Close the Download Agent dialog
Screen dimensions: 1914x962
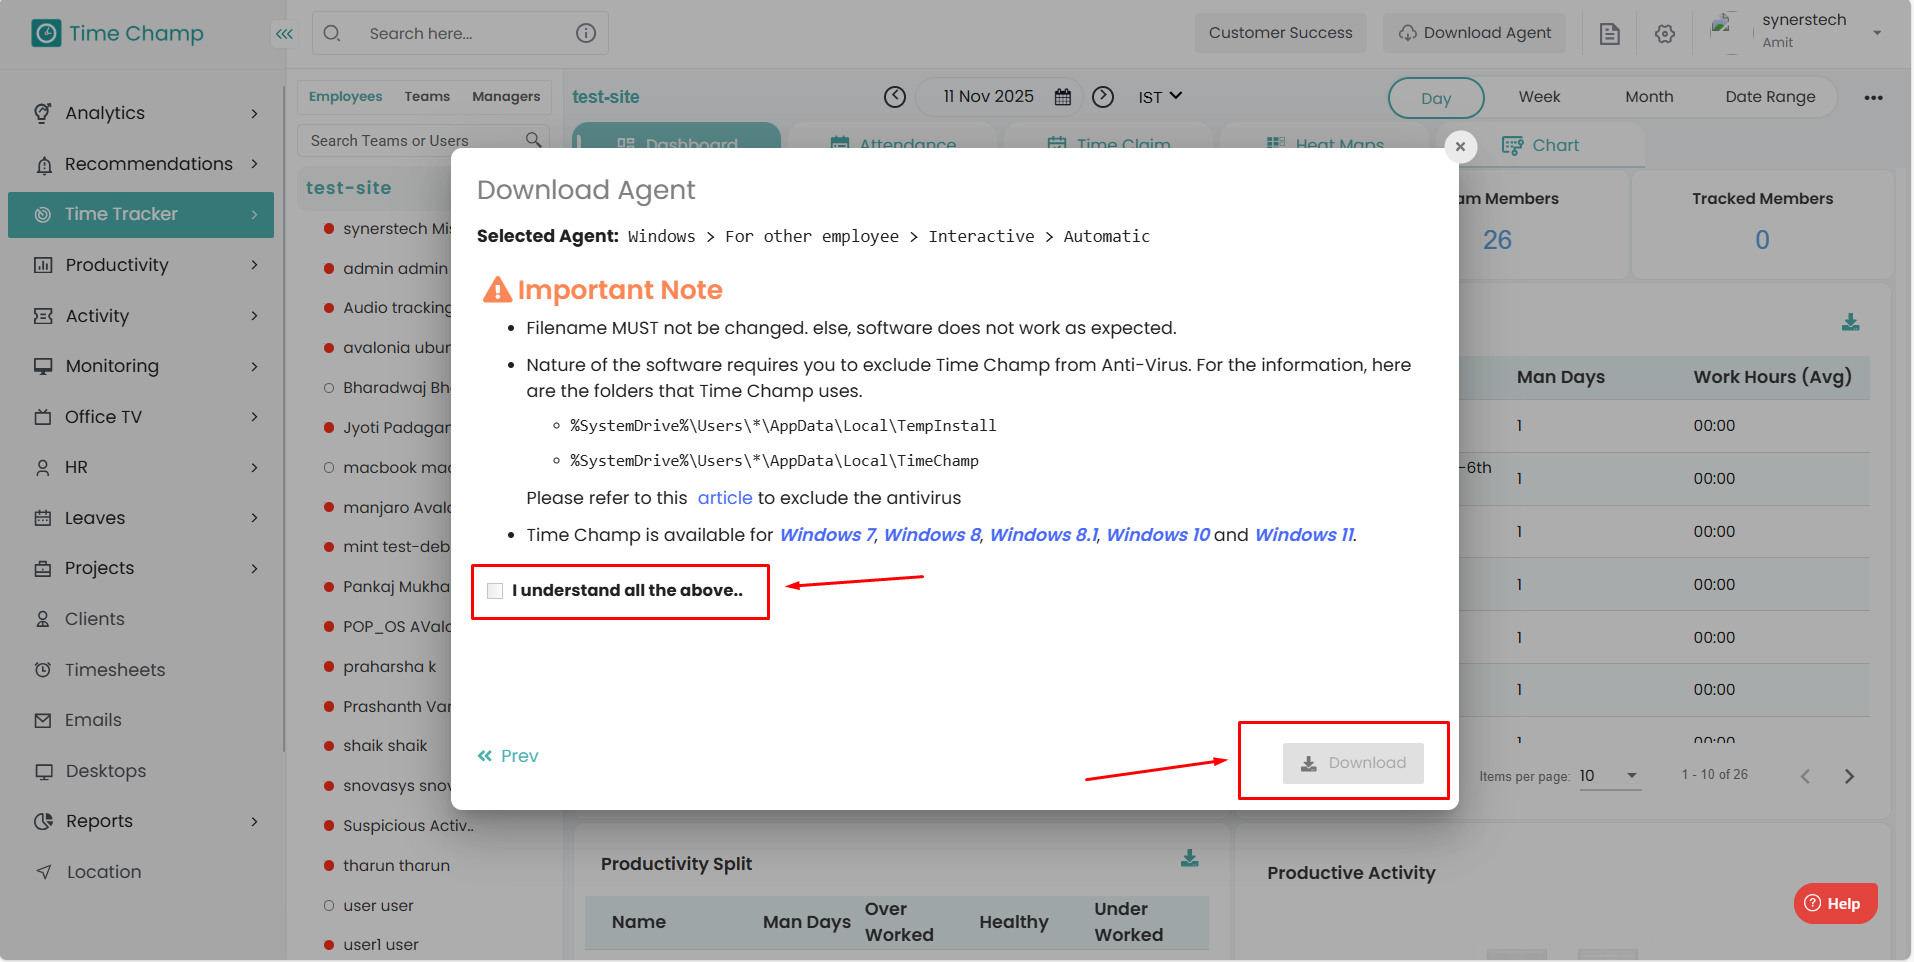click(1461, 147)
